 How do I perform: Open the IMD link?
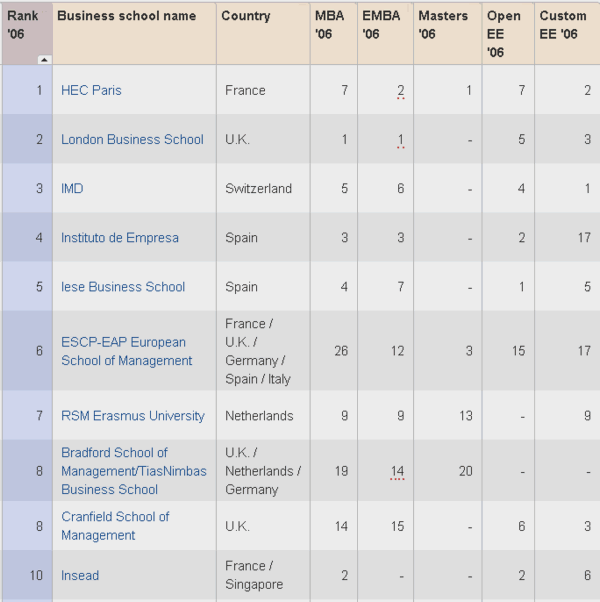coord(72,189)
